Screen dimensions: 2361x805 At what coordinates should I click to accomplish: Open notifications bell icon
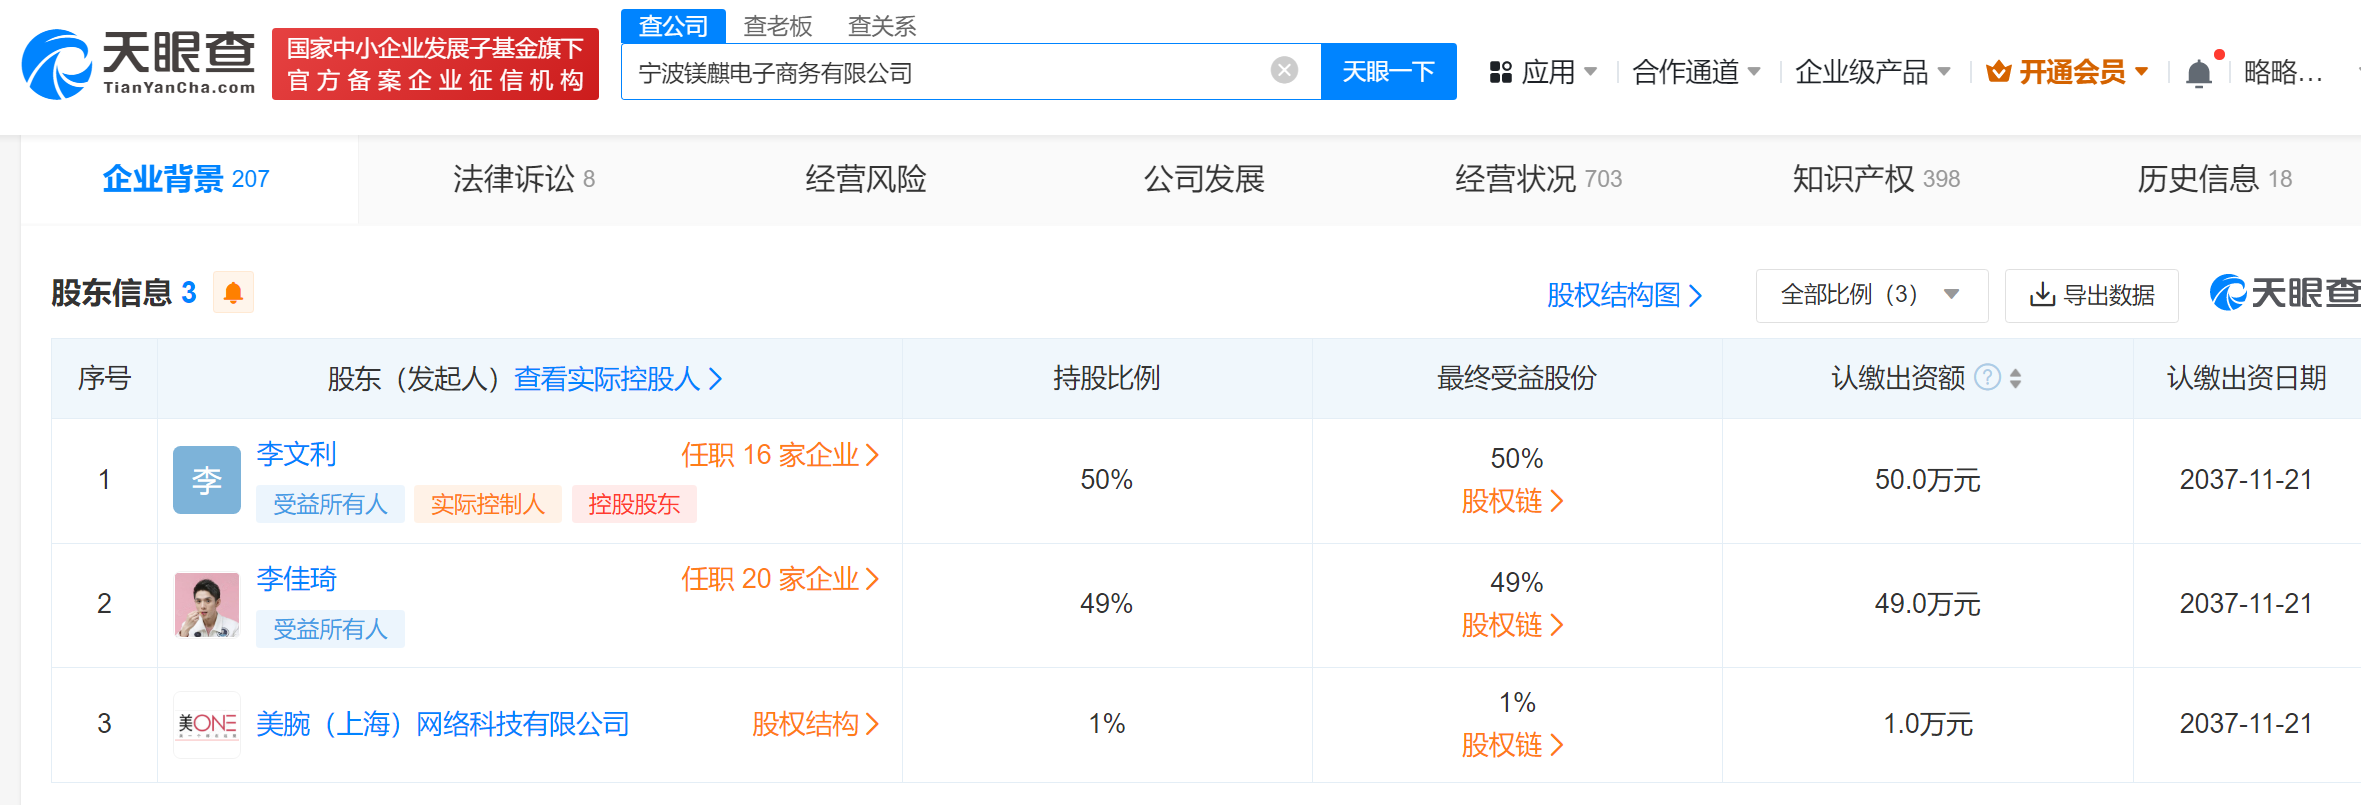(x=2199, y=72)
